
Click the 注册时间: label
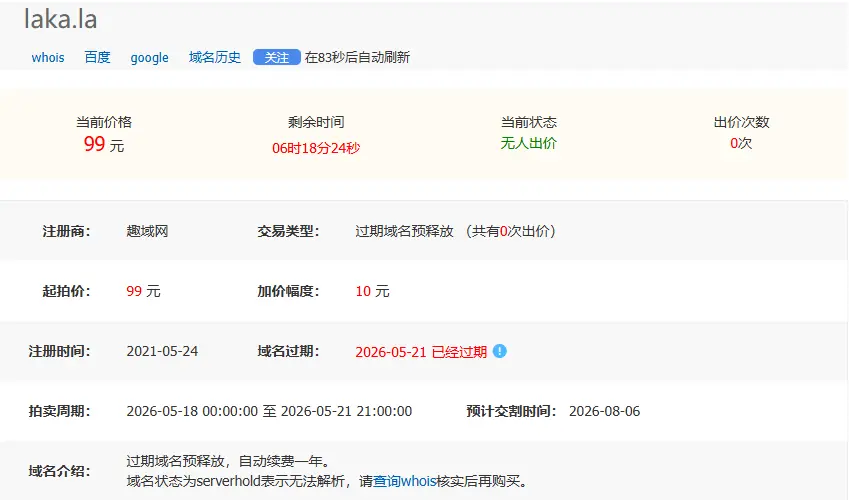point(59,351)
